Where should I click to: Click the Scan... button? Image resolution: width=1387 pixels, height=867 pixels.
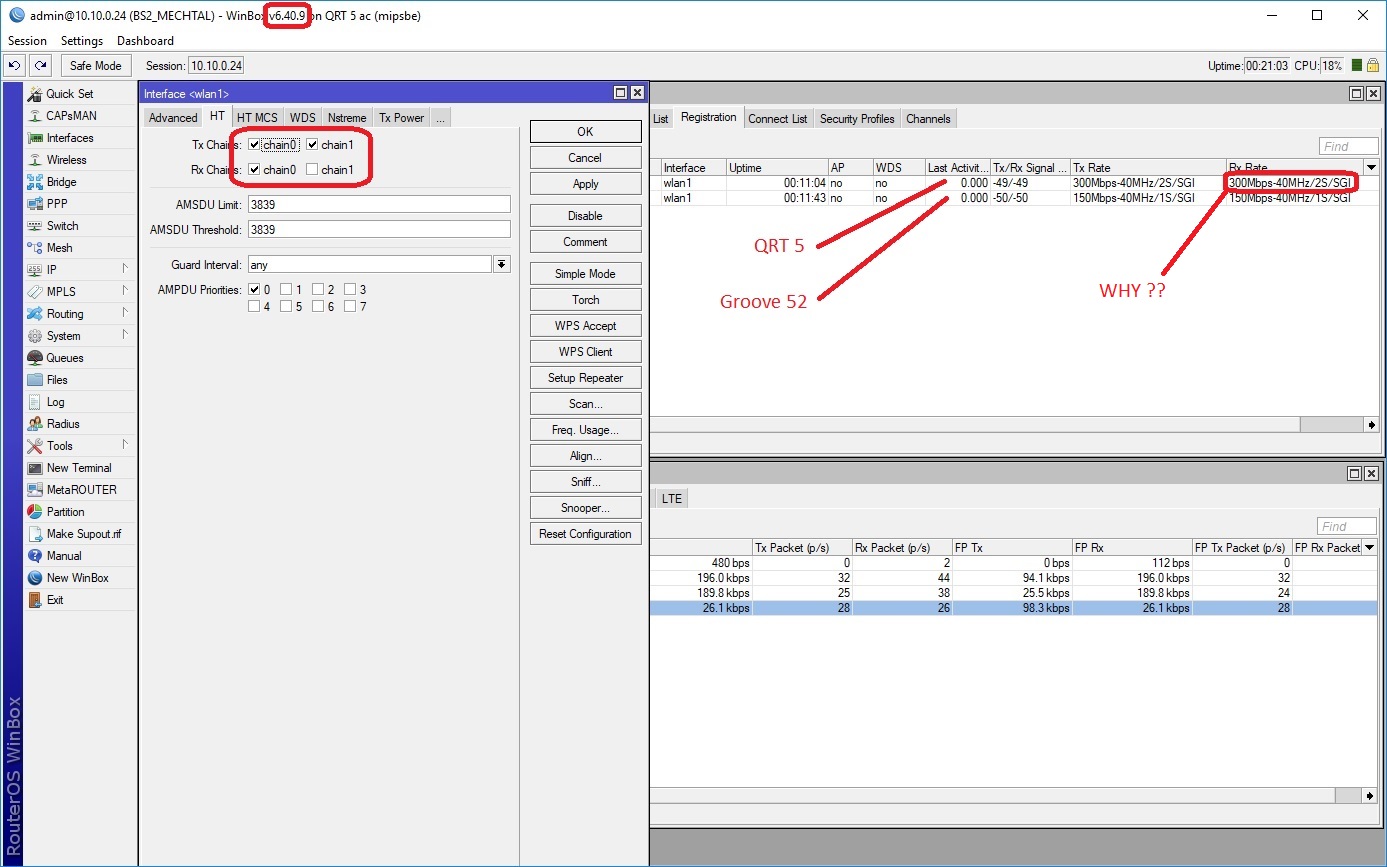pos(585,404)
